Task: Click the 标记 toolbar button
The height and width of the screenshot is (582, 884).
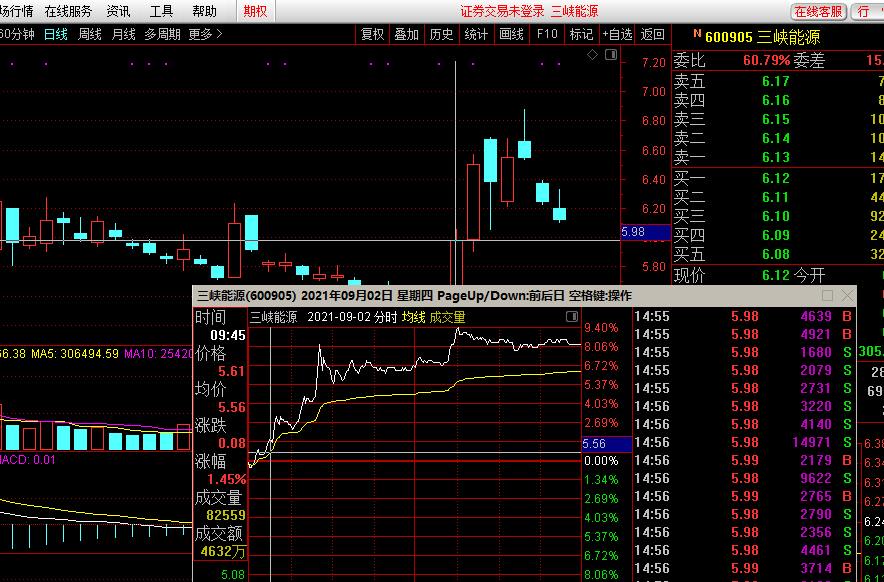Action: (x=581, y=34)
